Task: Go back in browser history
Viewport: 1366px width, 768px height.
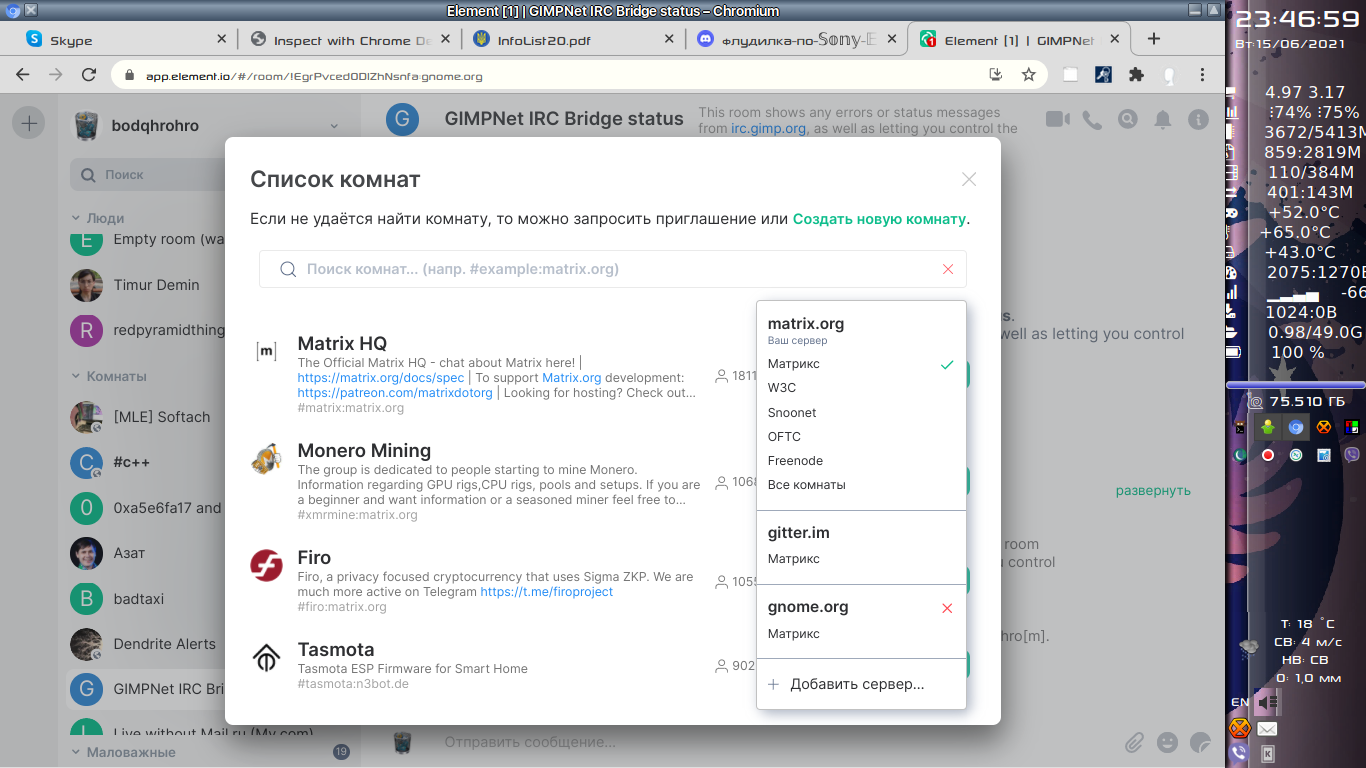Action: click(x=23, y=75)
